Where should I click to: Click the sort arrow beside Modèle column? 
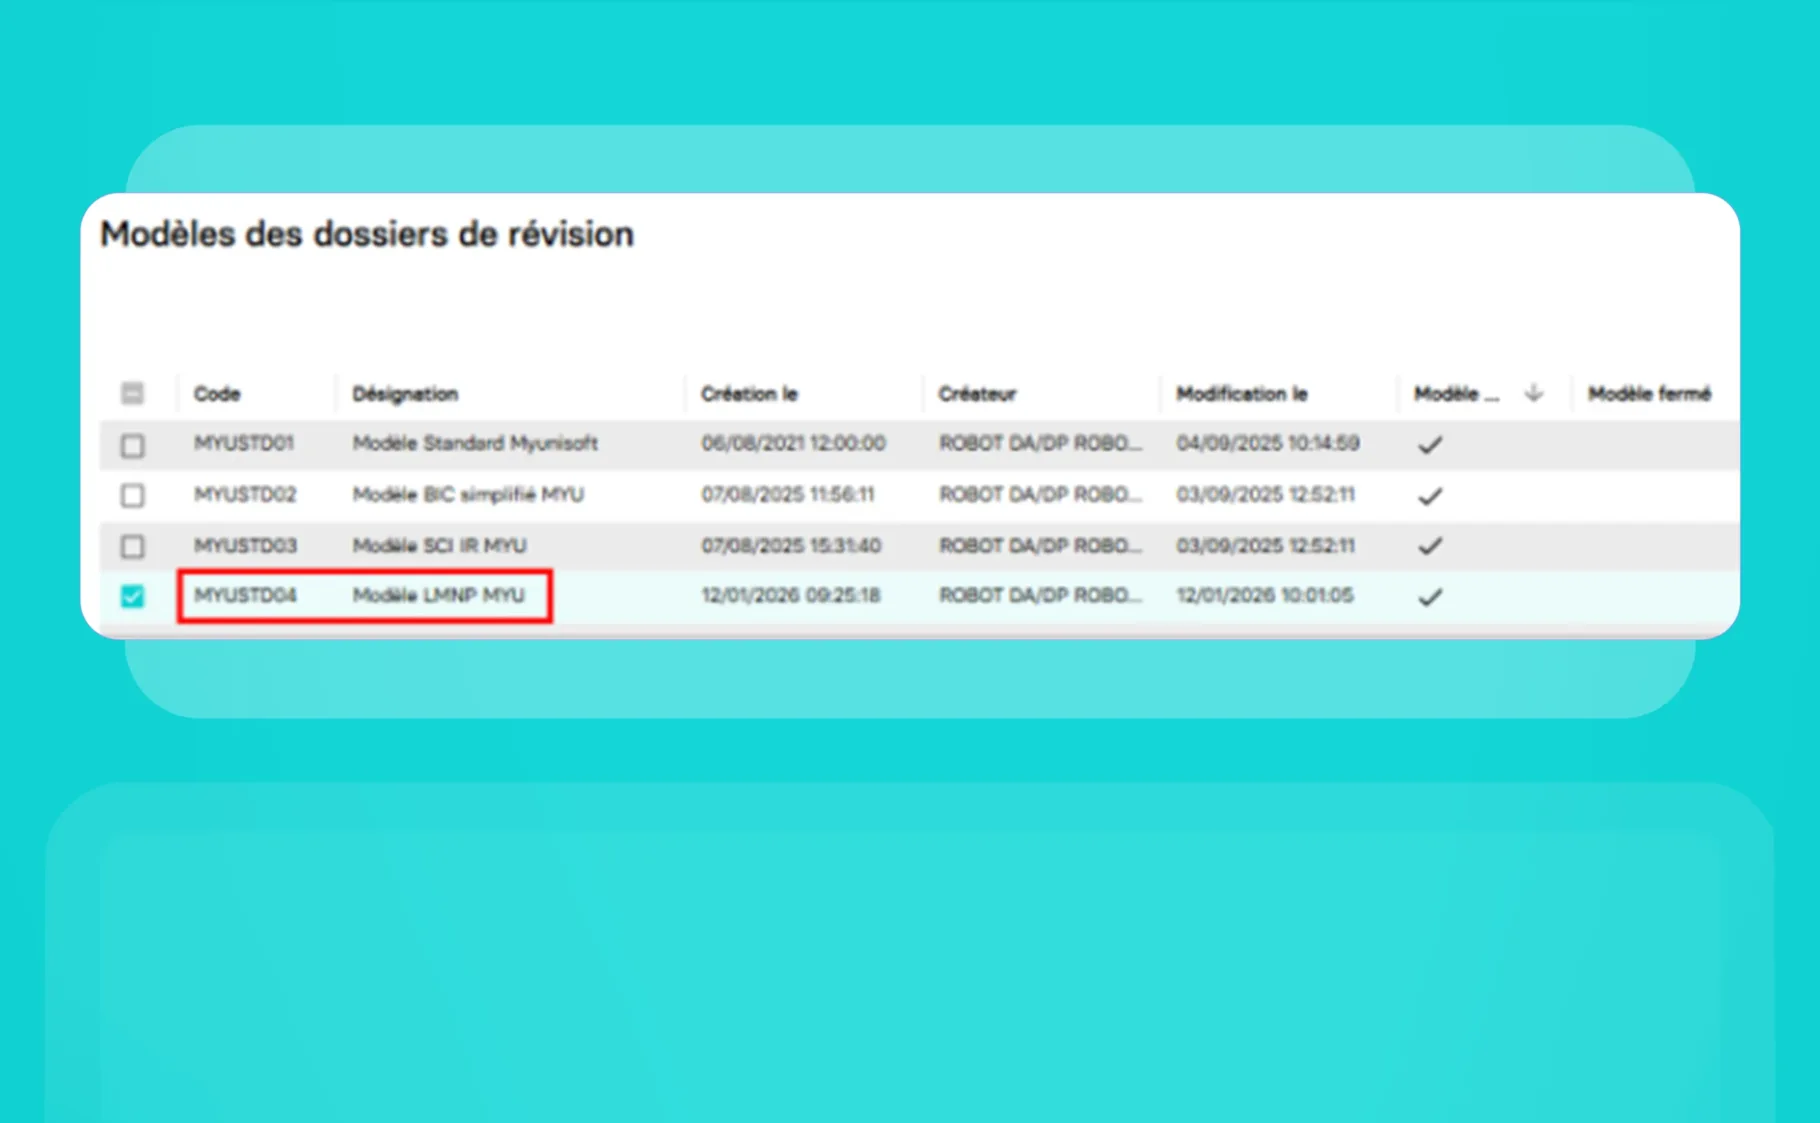[1534, 393]
